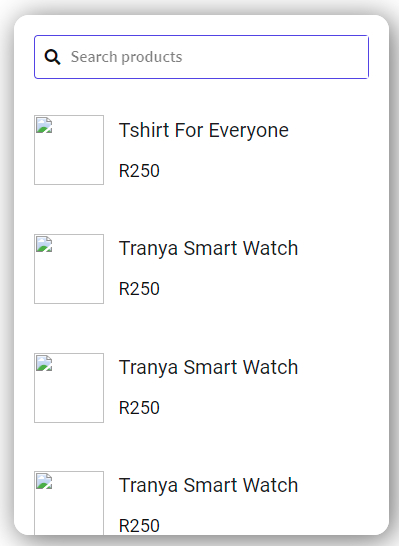
Task: Select the first Tranya Smart Watch title
Action: coord(208,249)
